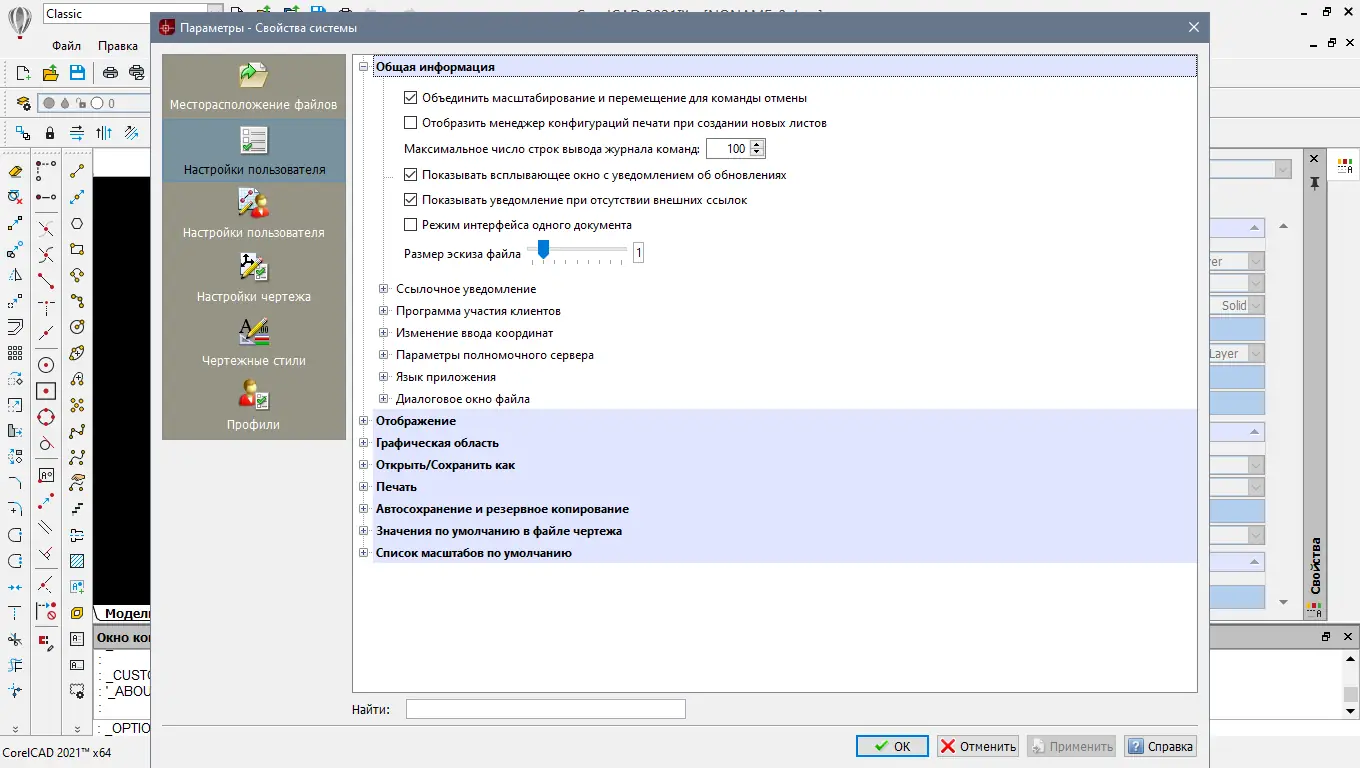This screenshot has height=768, width=1360.
Task: Click the Pattern (grid array) tool
Action: point(15,353)
